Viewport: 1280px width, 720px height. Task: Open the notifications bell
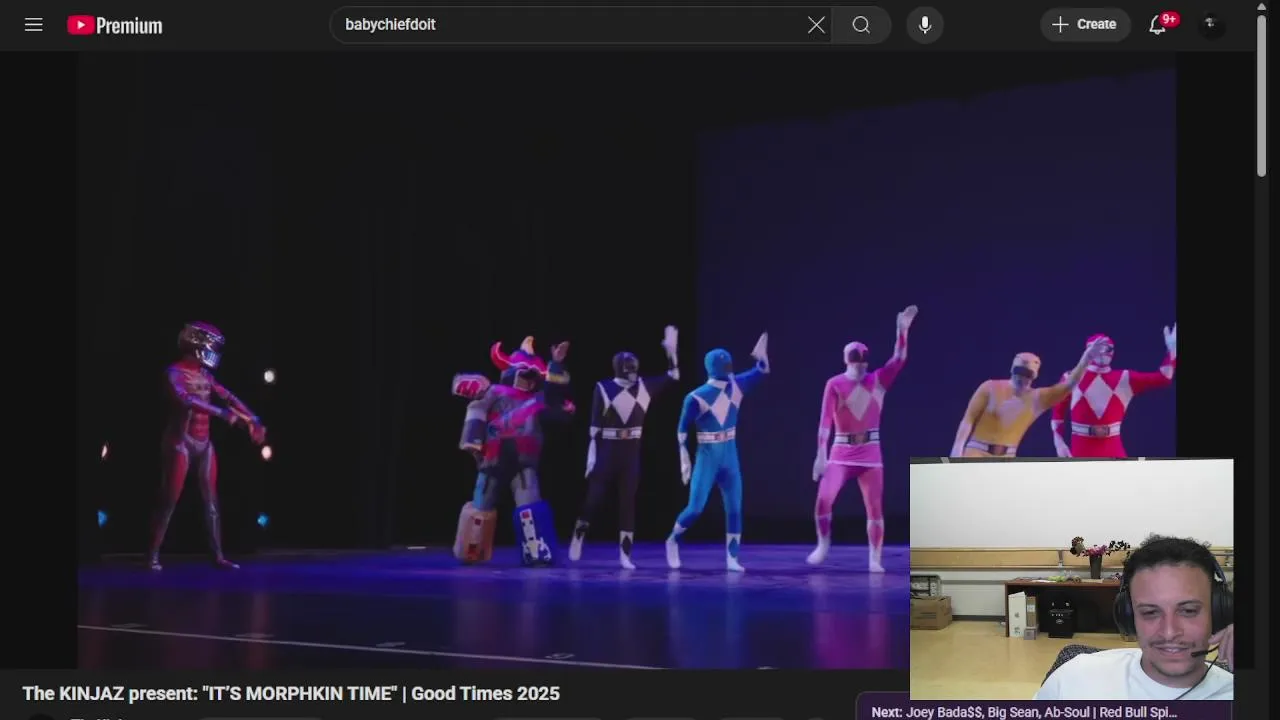[1158, 25]
